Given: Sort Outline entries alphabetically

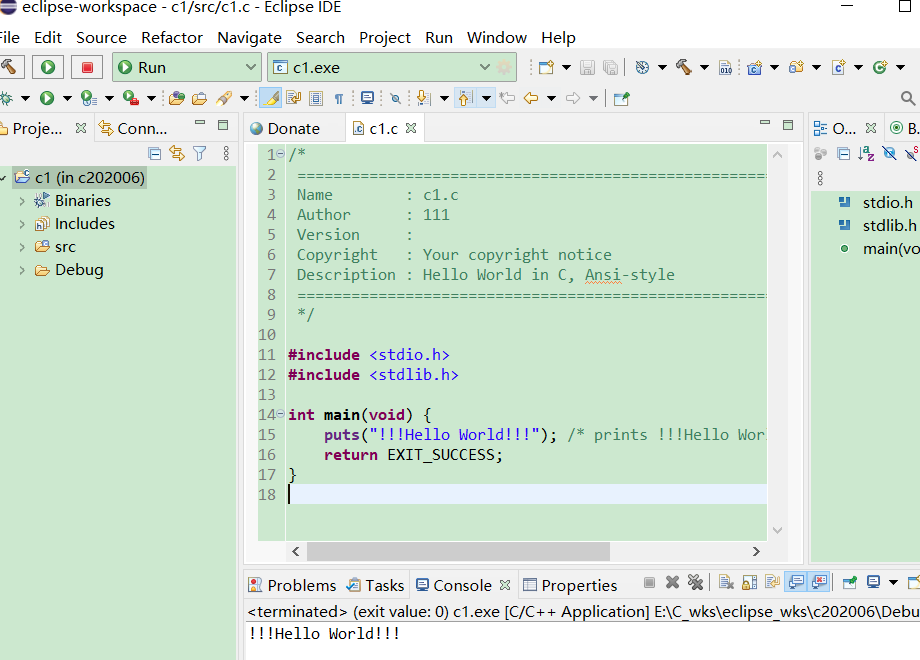Looking at the screenshot, I should click(866, 152).
